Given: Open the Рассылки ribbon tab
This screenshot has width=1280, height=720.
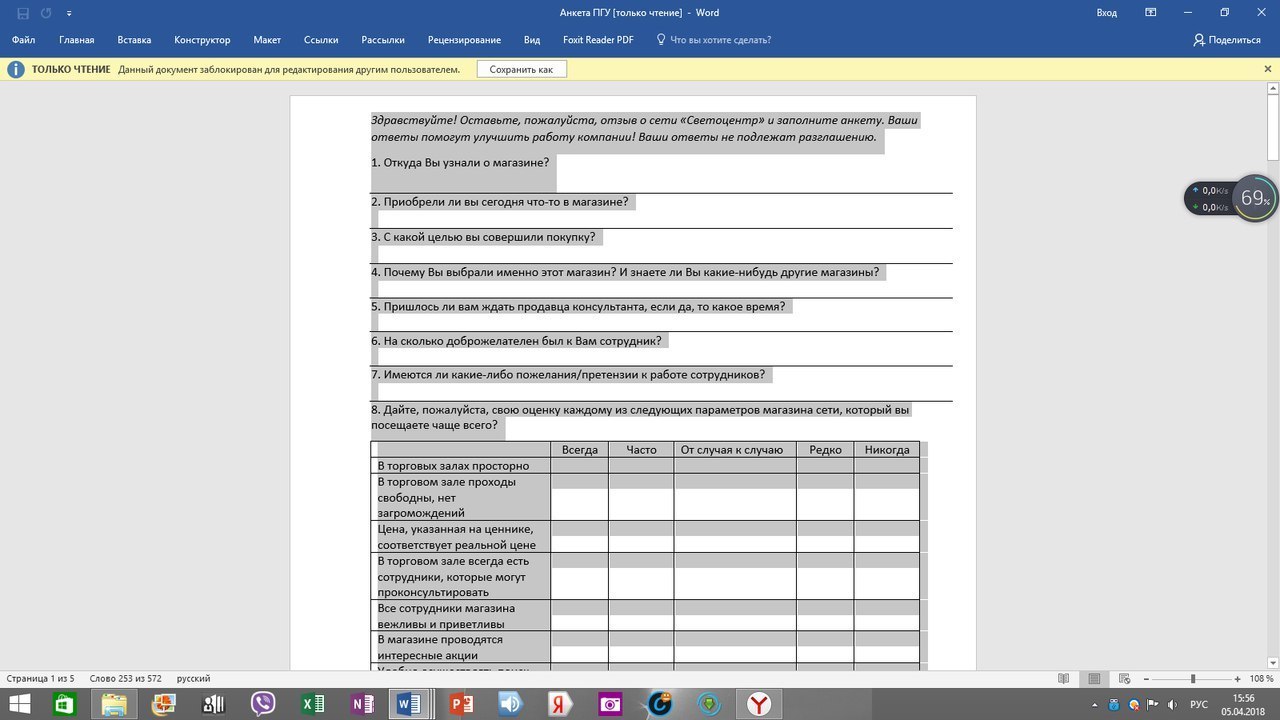Looking at the screenshot, I should tap(383, 40).
